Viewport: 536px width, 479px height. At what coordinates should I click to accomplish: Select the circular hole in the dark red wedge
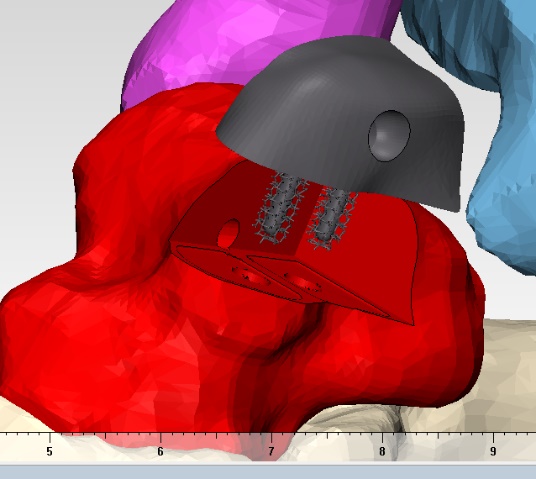pyautogui.click(x=229, y=234)
